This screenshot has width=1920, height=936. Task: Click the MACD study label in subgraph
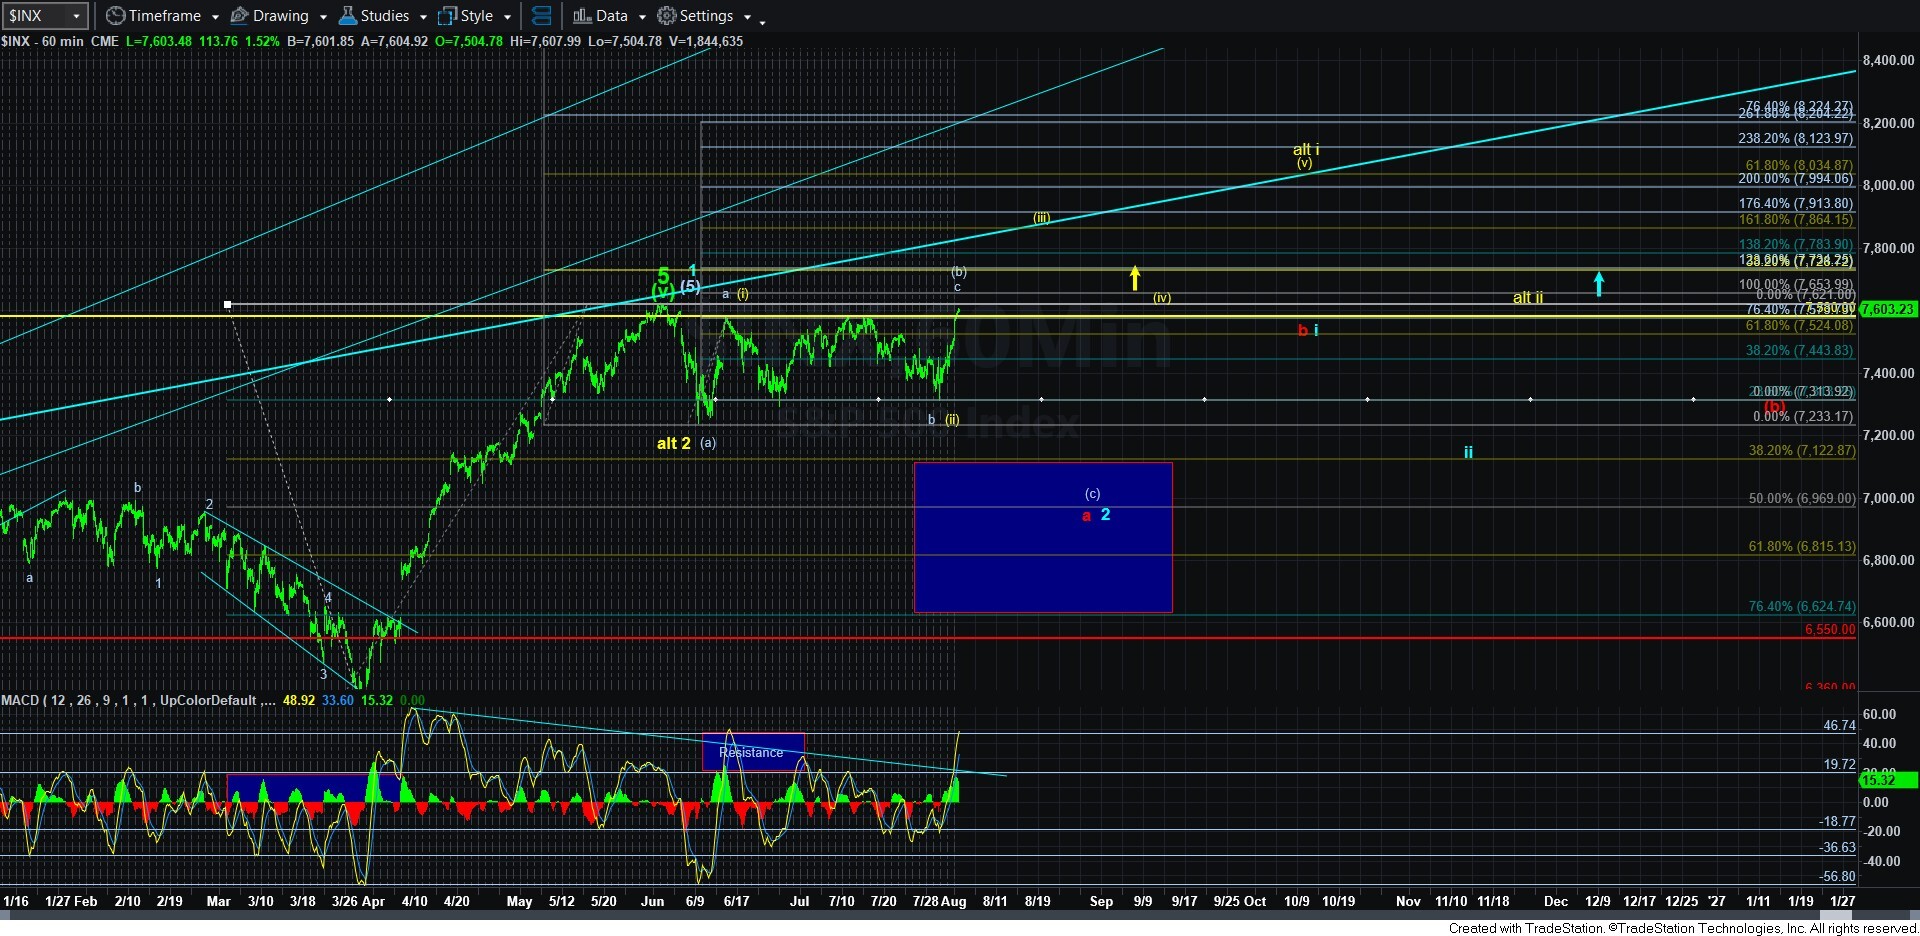tap(138, 700)
